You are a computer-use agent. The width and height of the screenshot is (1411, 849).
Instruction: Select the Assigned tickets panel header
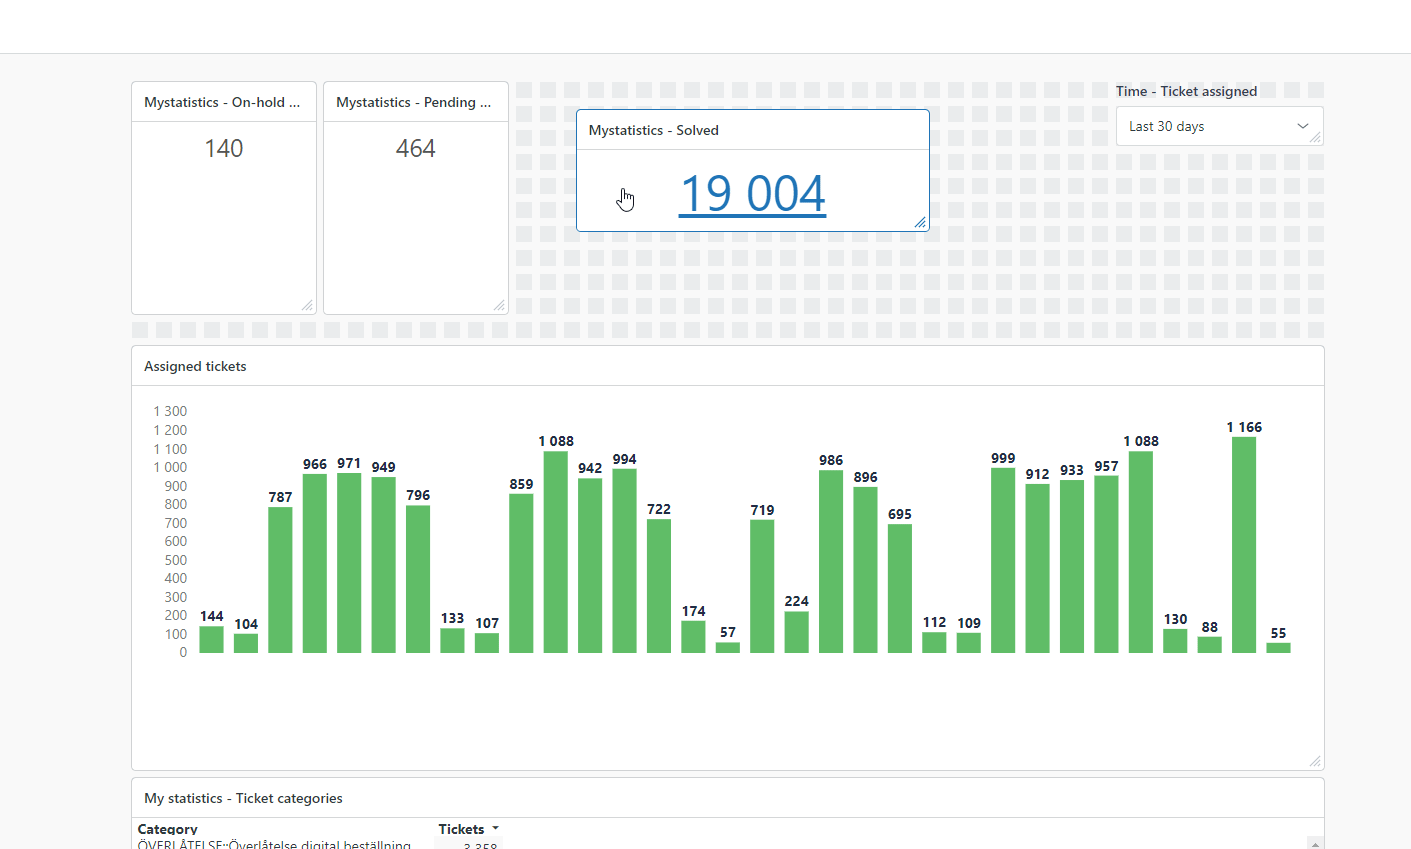[195, 366]
